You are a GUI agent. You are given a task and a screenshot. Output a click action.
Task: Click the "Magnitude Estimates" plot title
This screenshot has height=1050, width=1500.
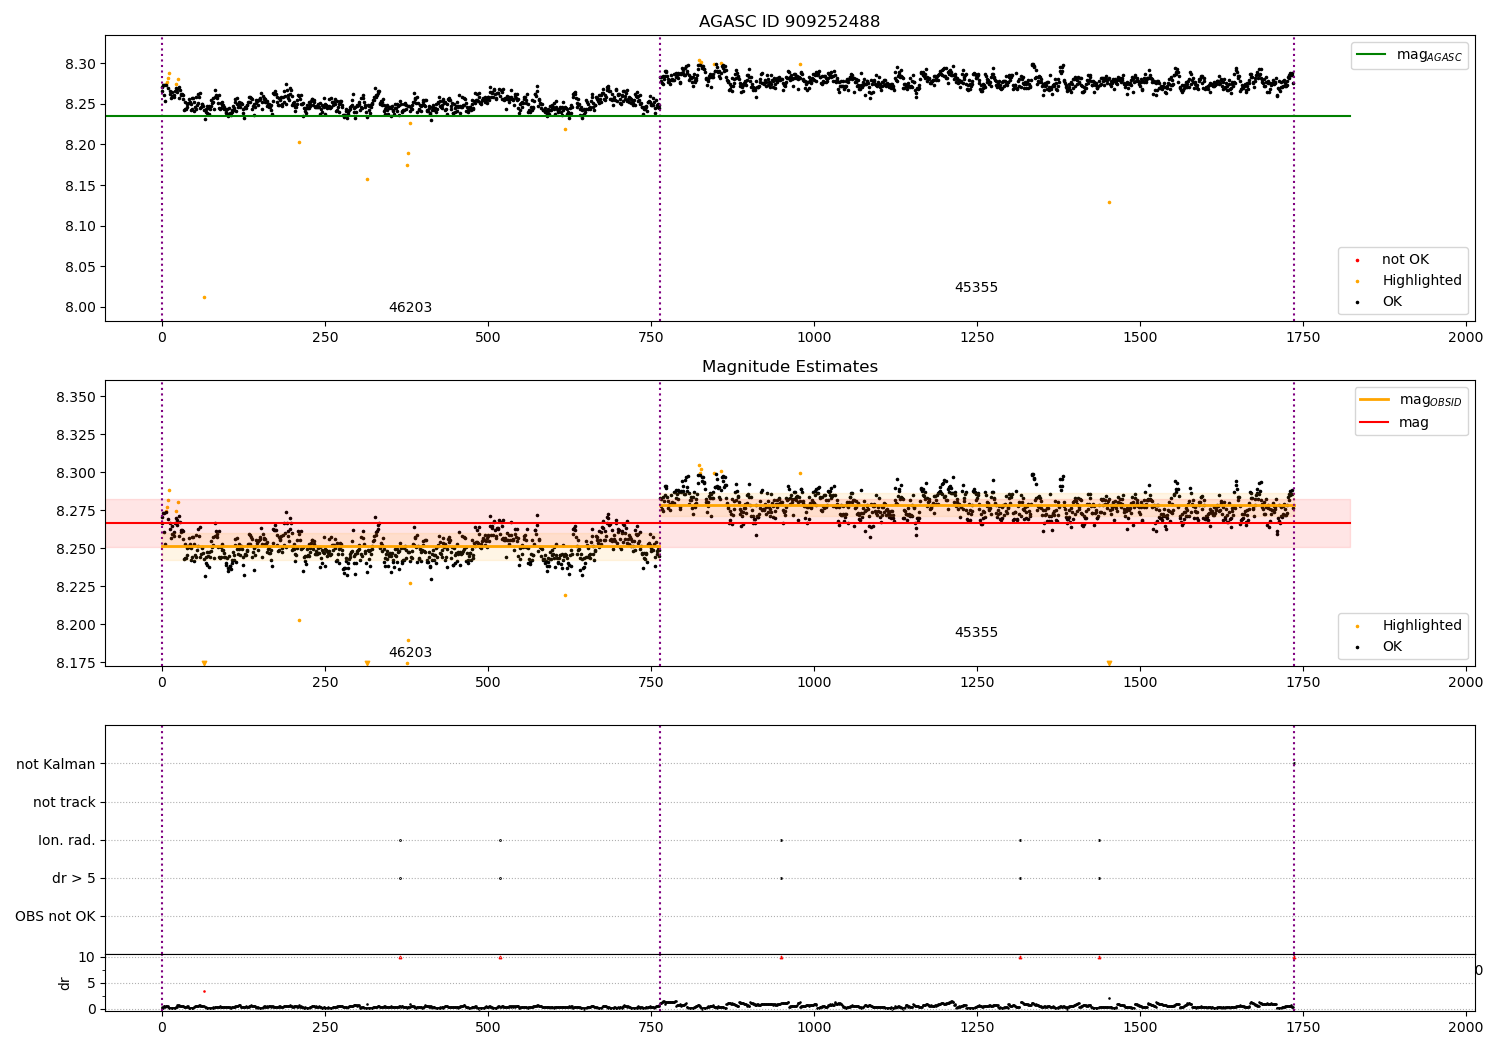click(x=789, y=367)
